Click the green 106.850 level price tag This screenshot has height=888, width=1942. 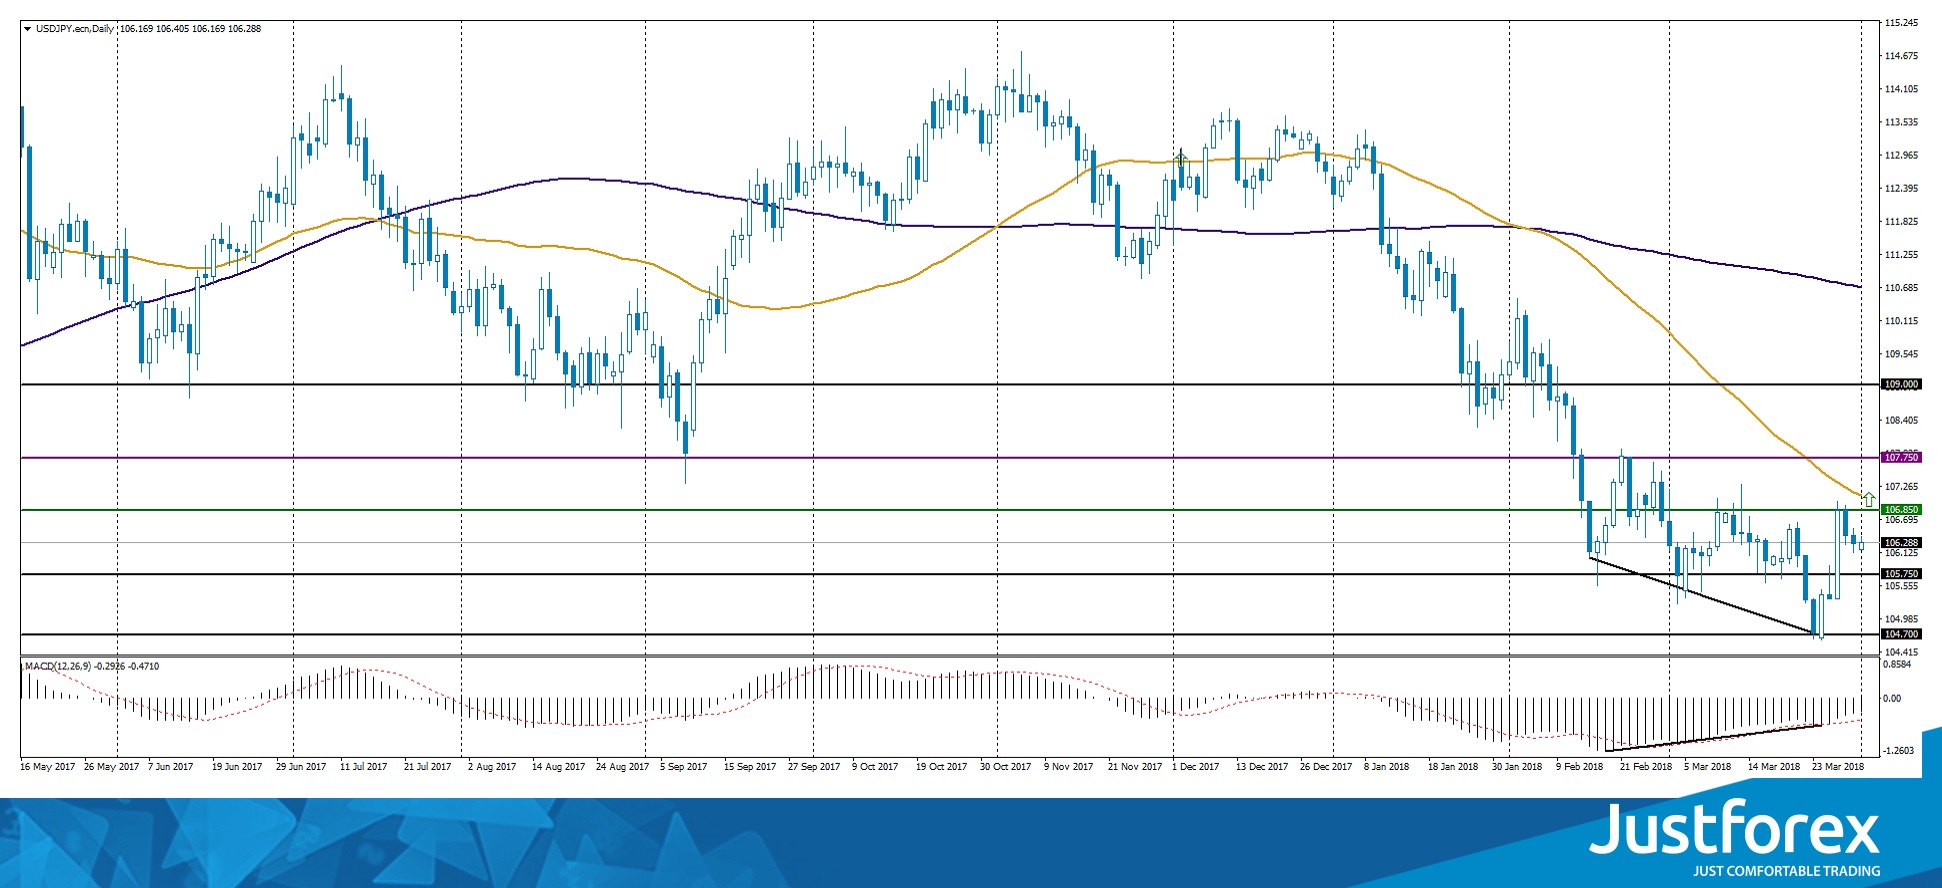[1901, 510]
